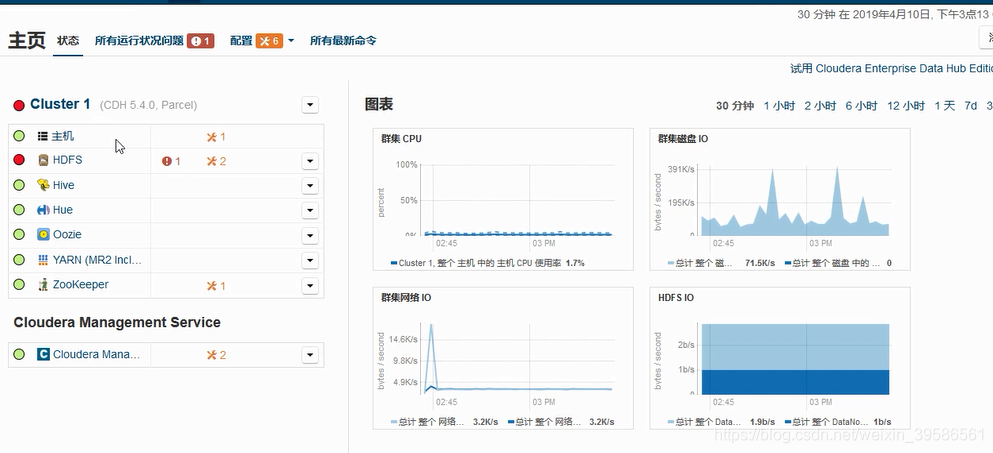
Task: Open the ZooKeeper actions dropdown
Action: tap(310, 286)
